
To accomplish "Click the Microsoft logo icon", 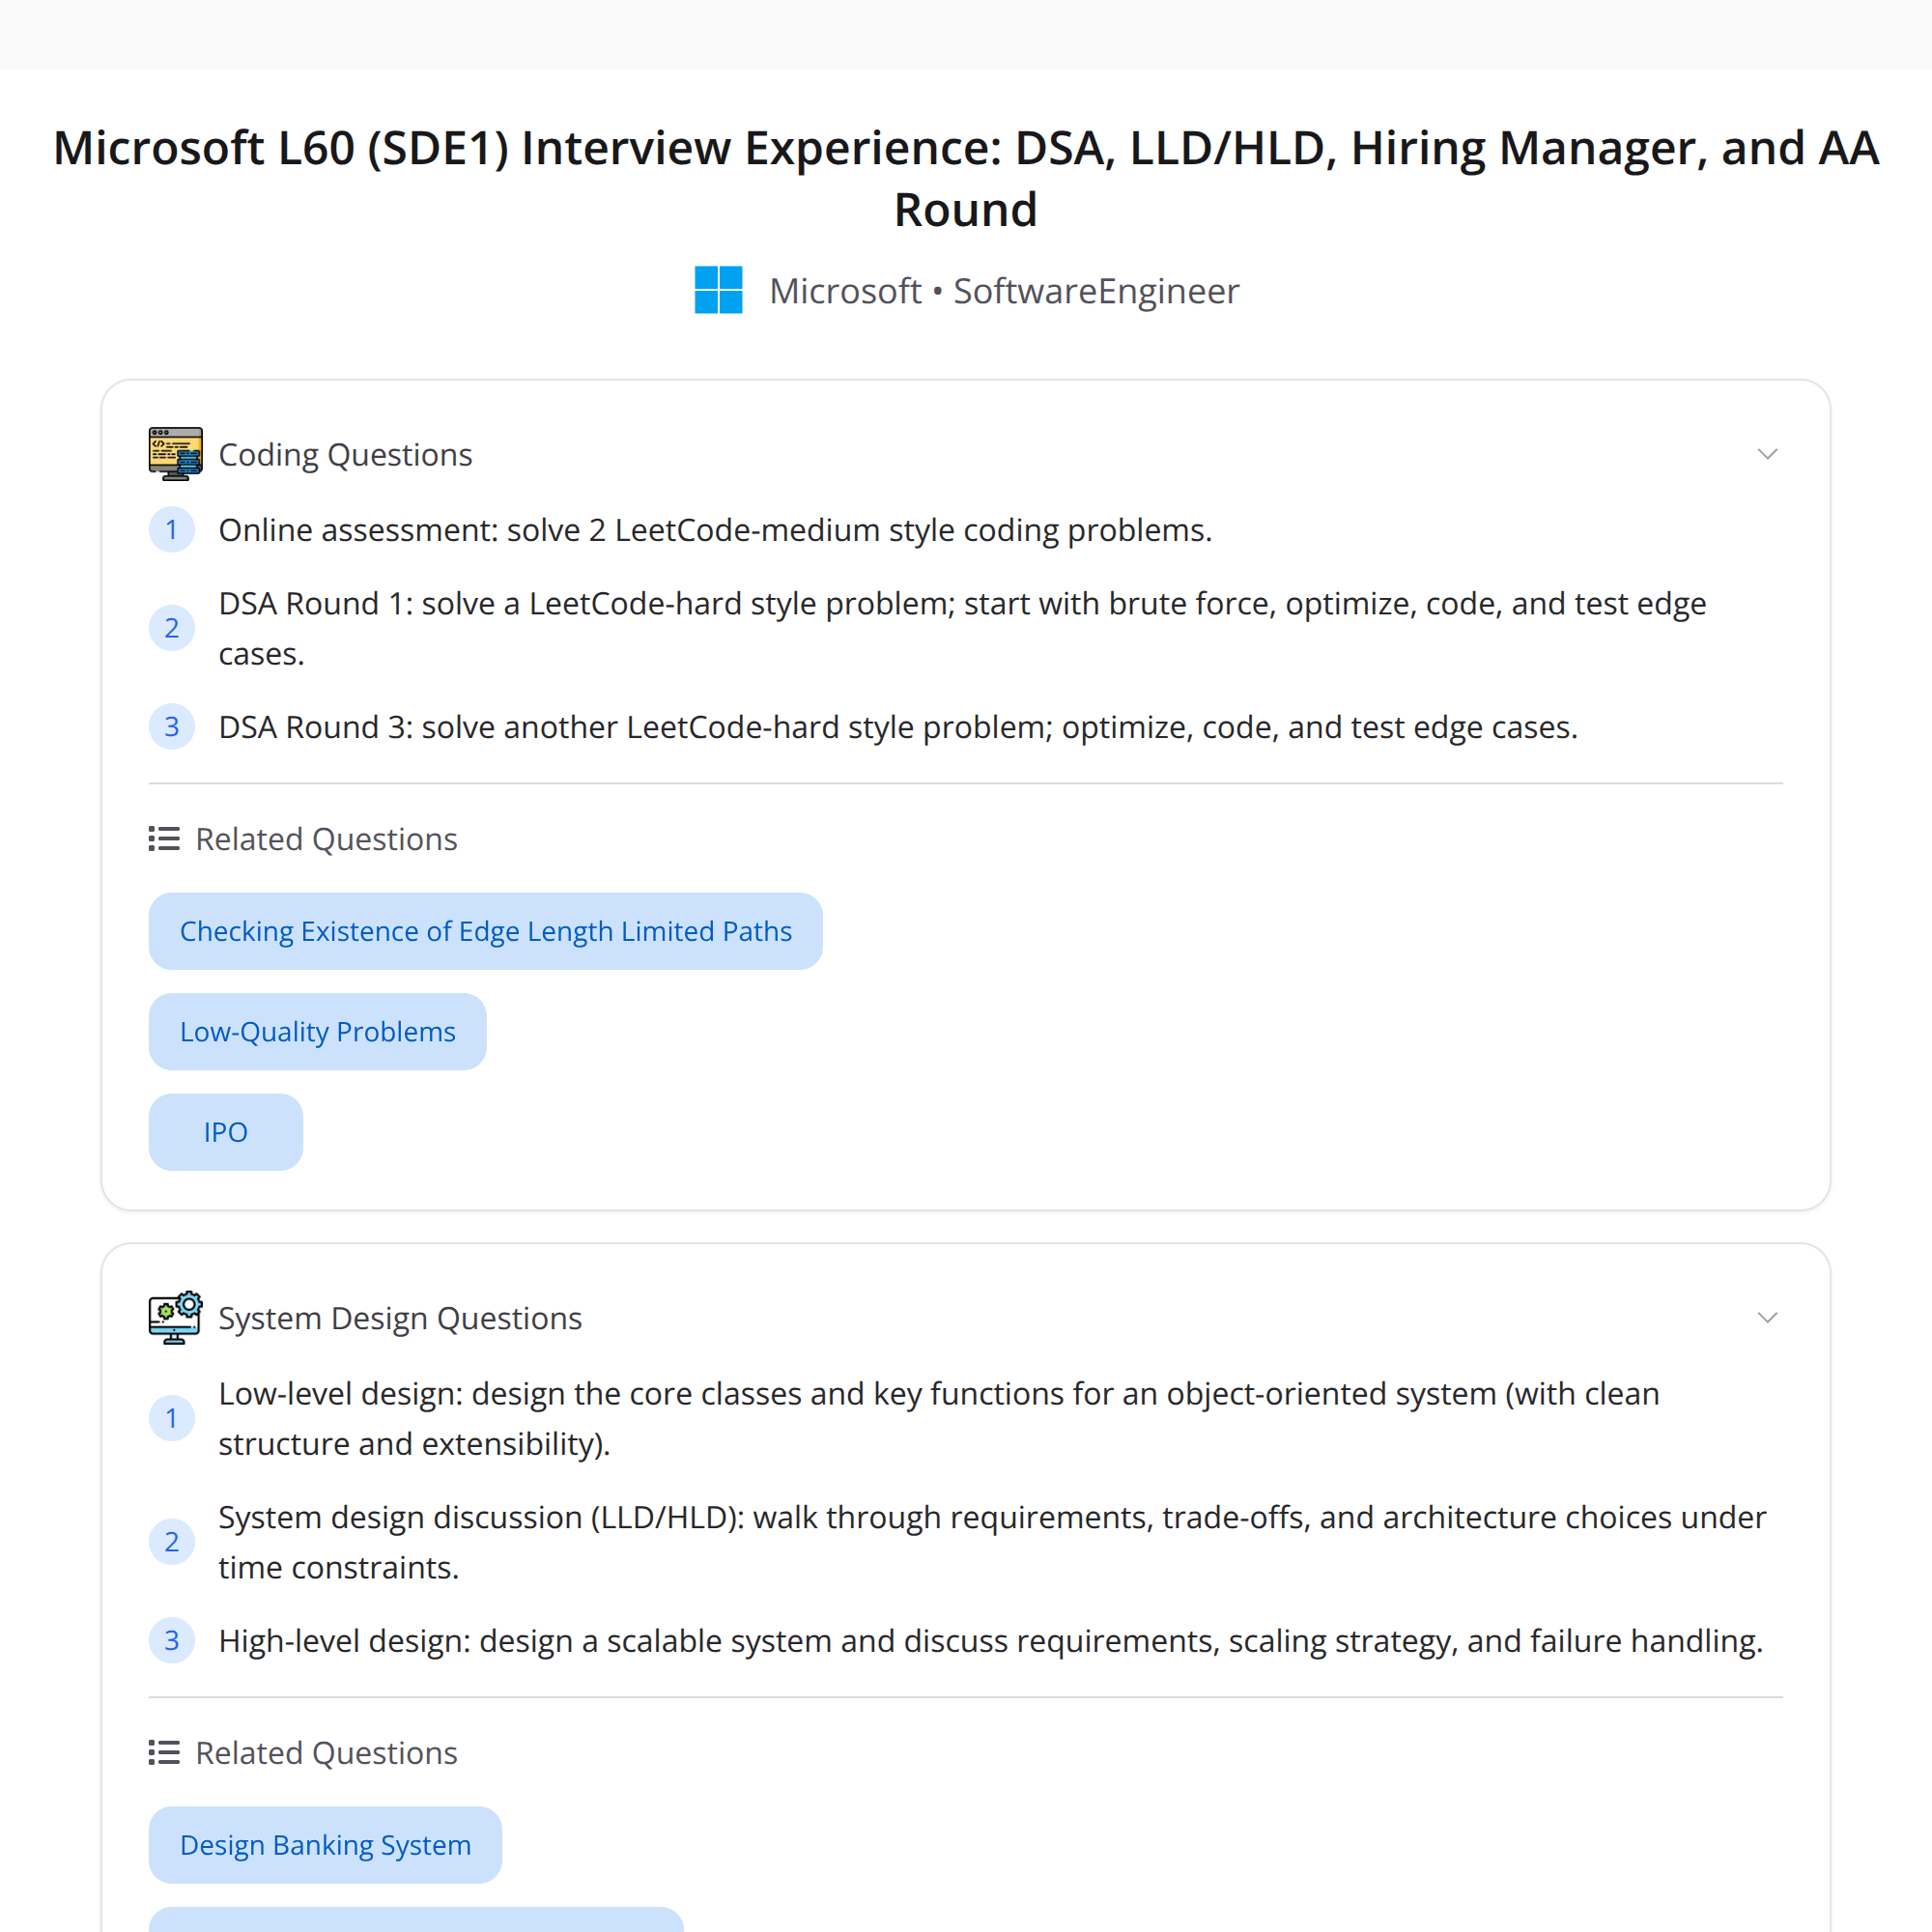I will [x=718, y=290].
